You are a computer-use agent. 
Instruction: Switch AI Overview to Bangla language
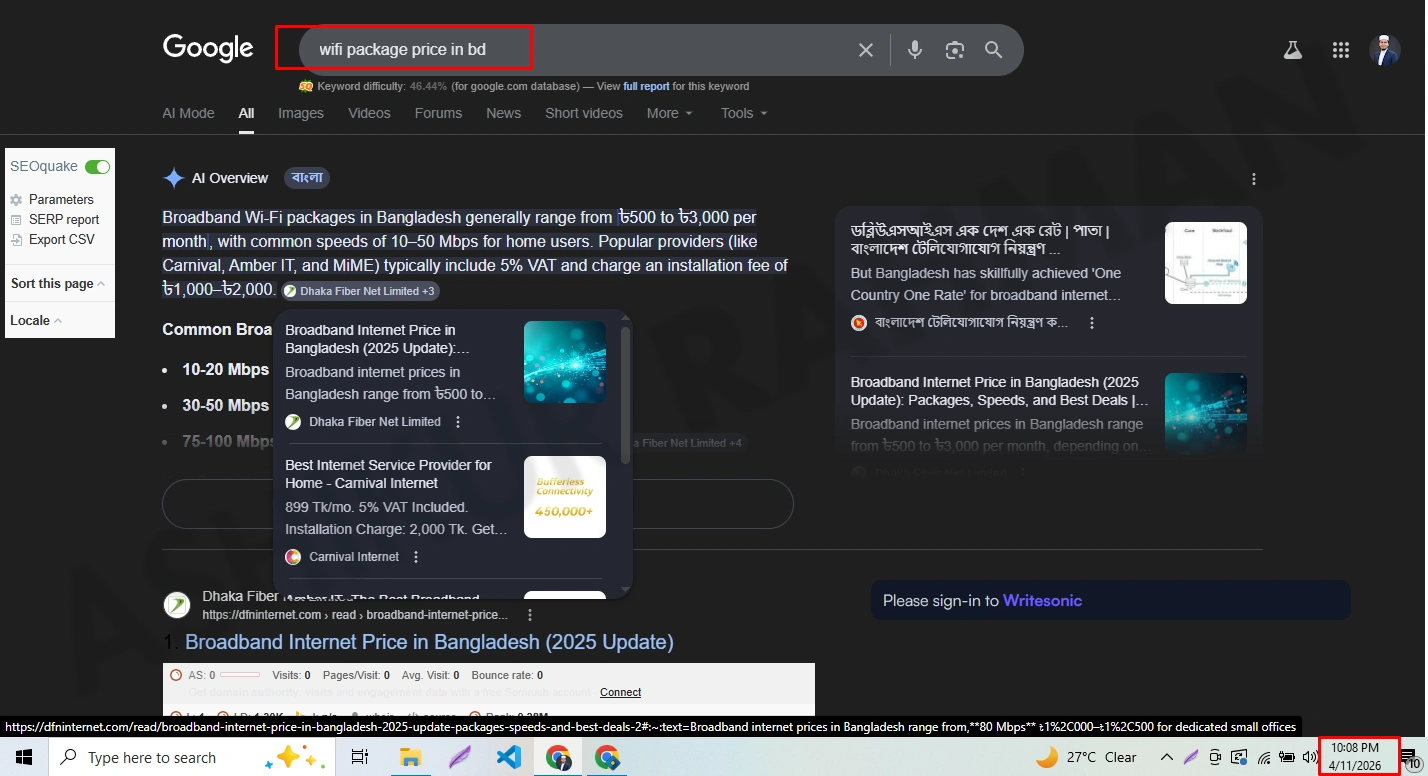[307, 178]
